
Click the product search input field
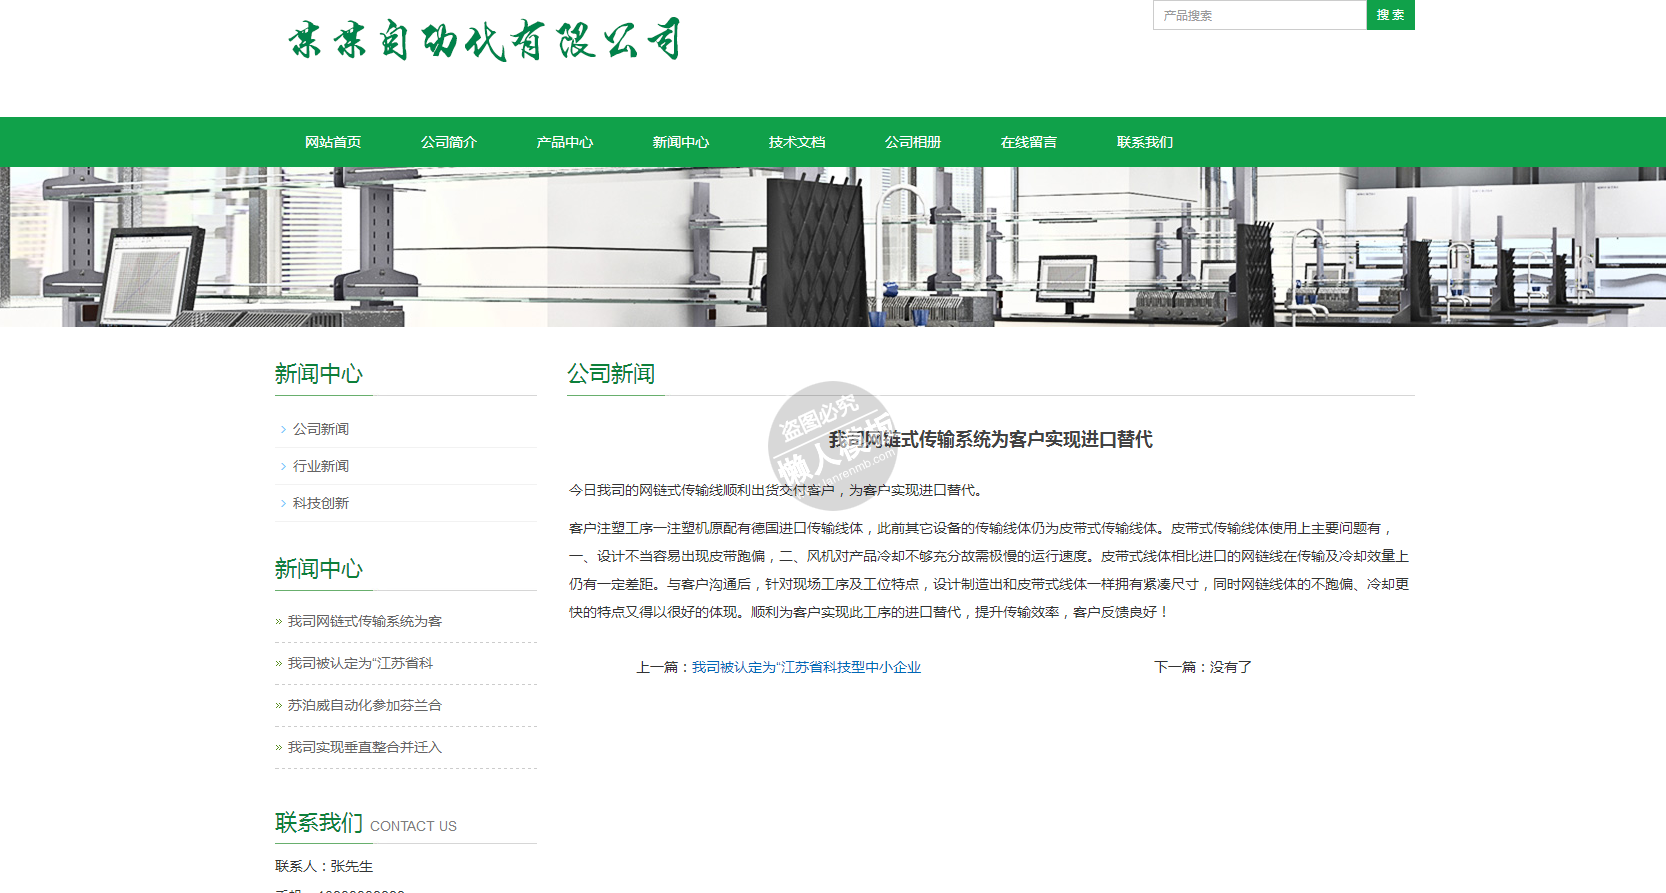point(1259,15)
